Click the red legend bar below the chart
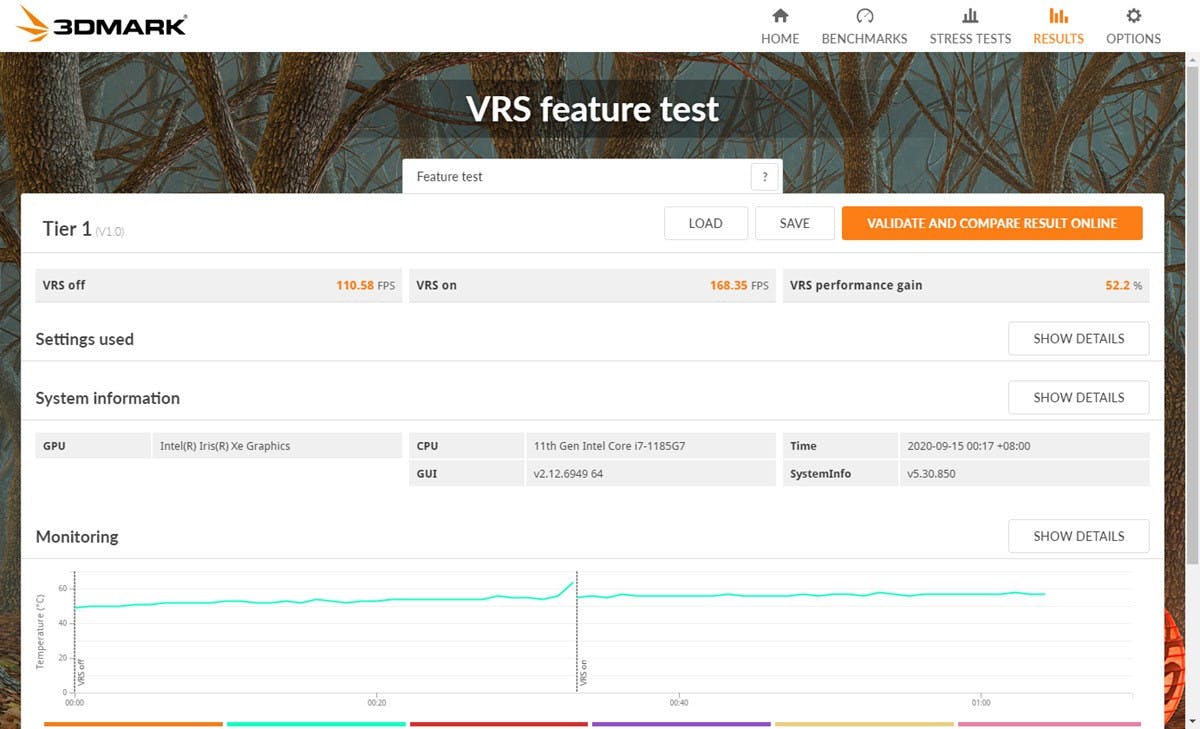 tap(499, 724)
